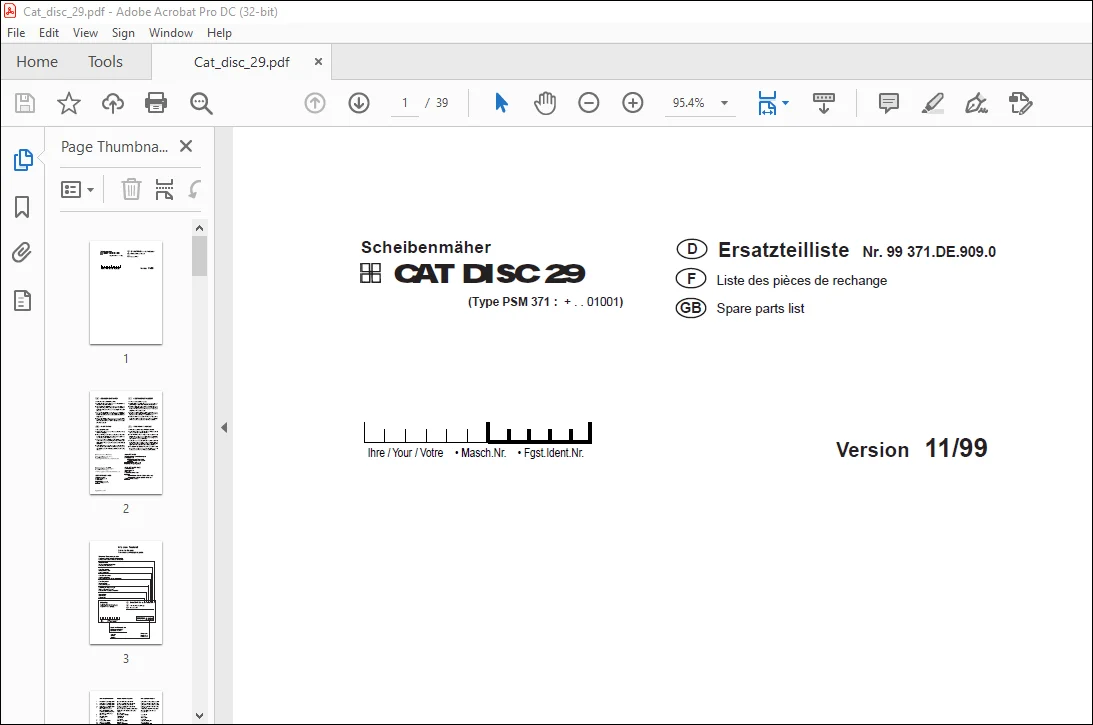This screenshot has width=1093, height=725.
Task: Toggle the Attachments paperclip panel
Action: [22, 252]
